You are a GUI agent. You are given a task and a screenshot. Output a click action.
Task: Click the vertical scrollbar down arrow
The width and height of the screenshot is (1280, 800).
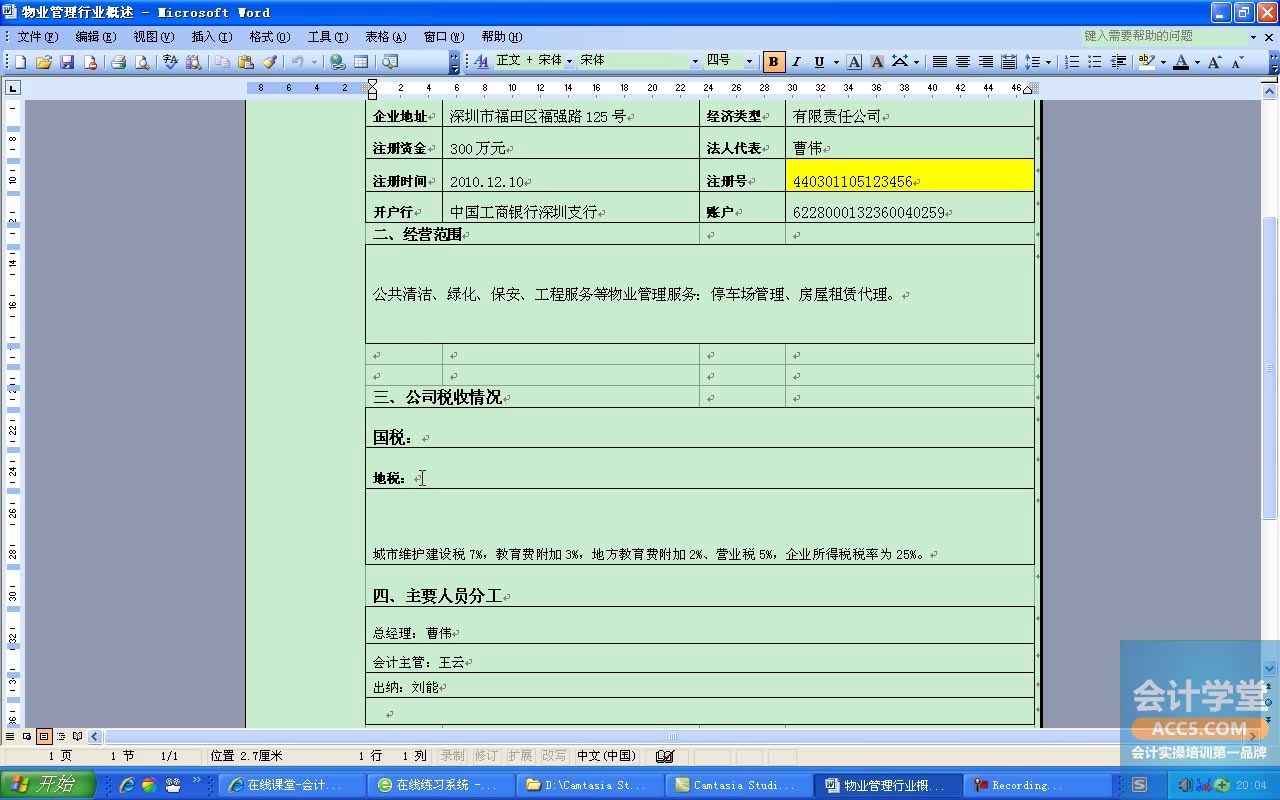[x=1271, y=668]
